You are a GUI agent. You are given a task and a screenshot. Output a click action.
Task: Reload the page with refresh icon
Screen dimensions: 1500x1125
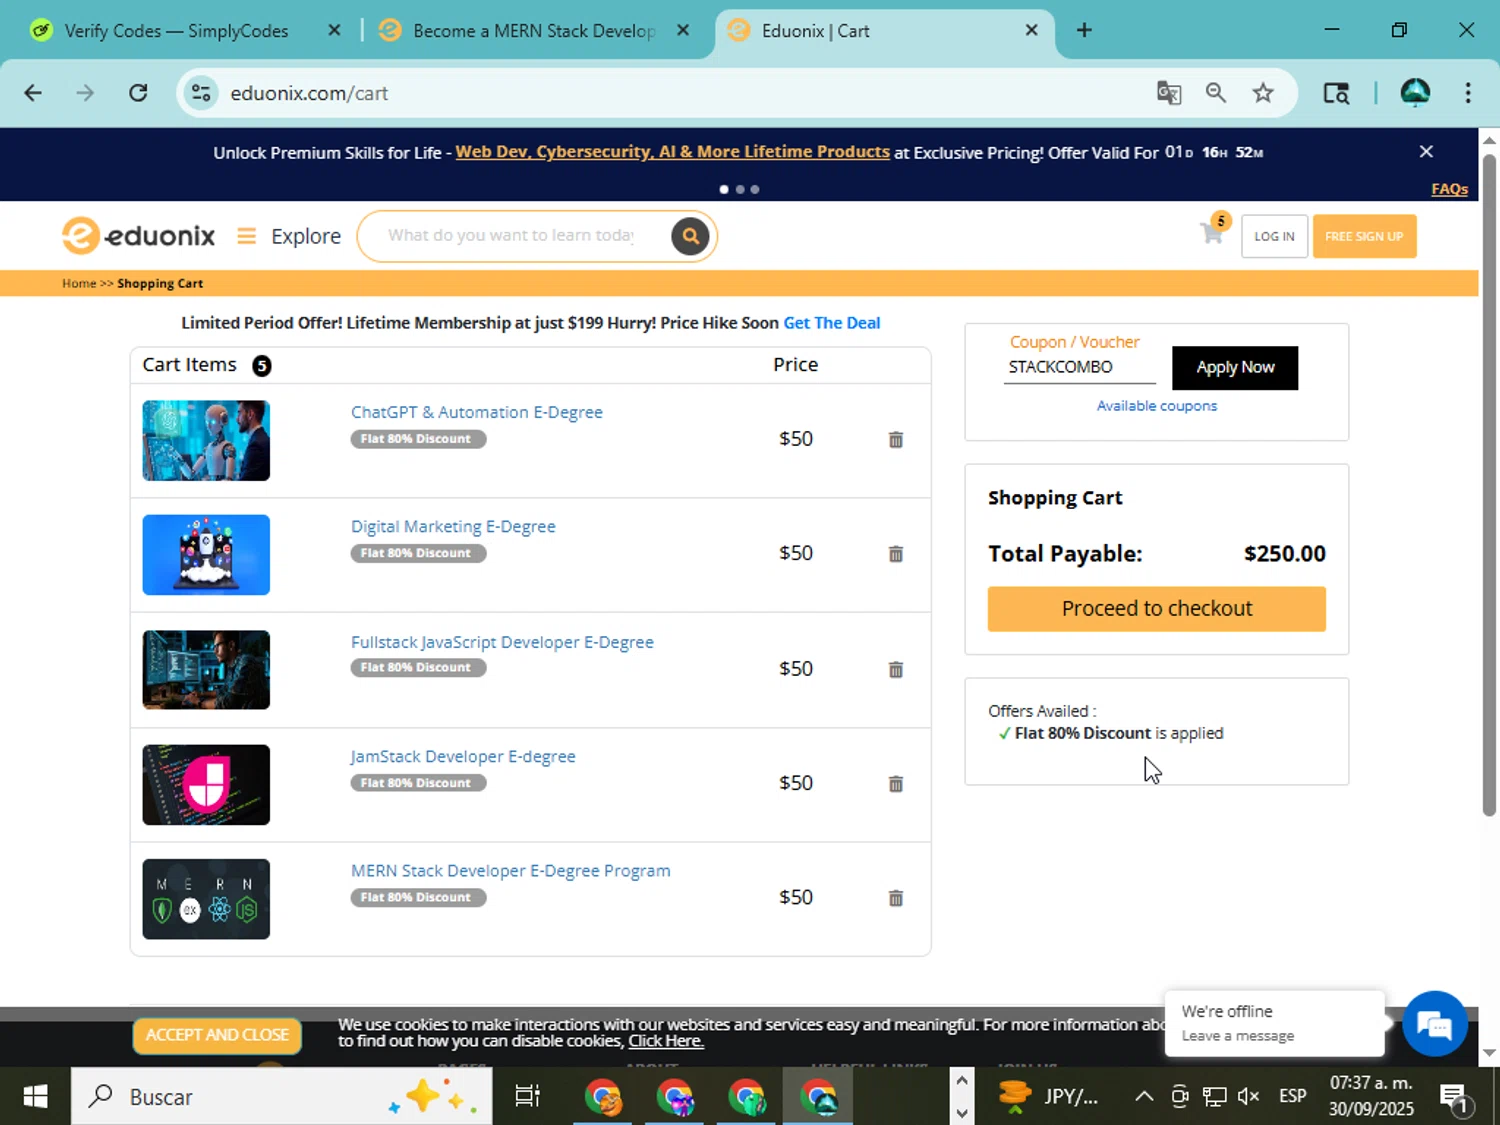tap(138, 93)
